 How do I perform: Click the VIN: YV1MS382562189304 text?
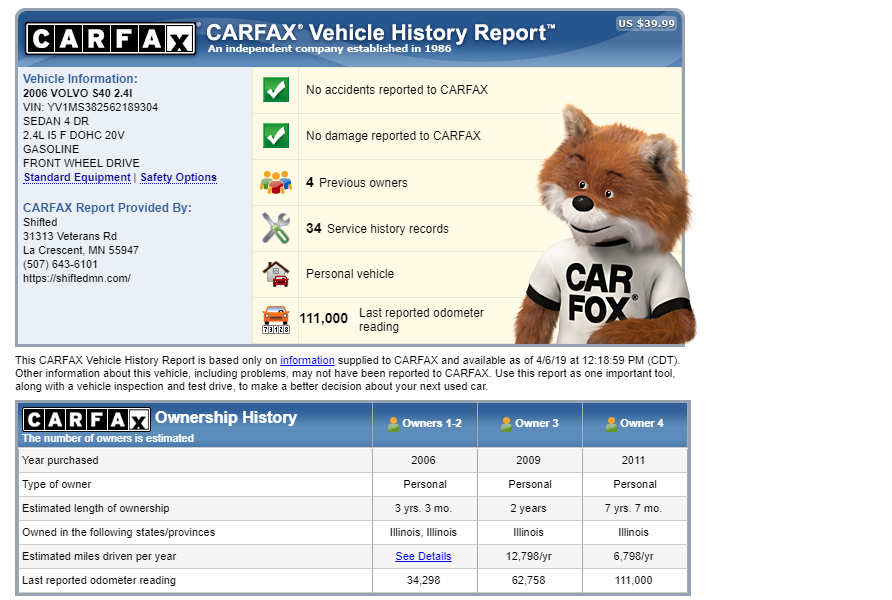(90, 107)
